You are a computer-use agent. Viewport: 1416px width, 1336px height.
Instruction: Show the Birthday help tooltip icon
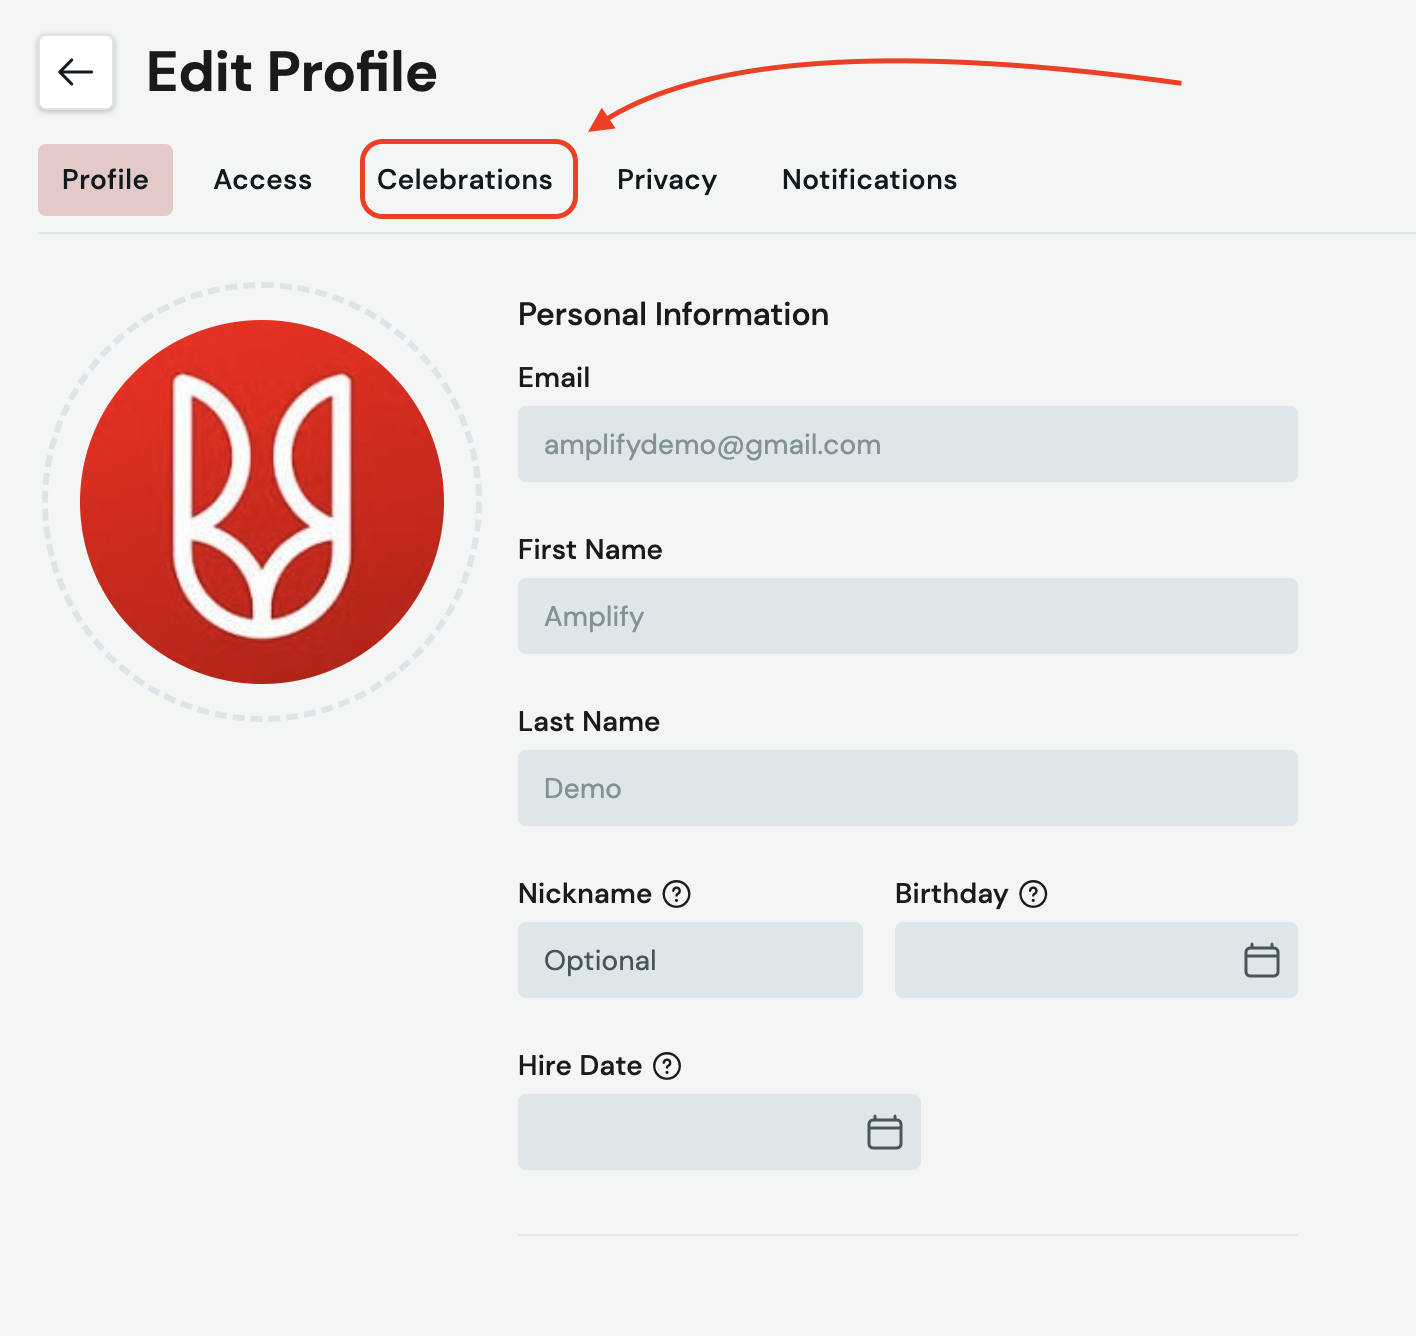pos(1033,894)
